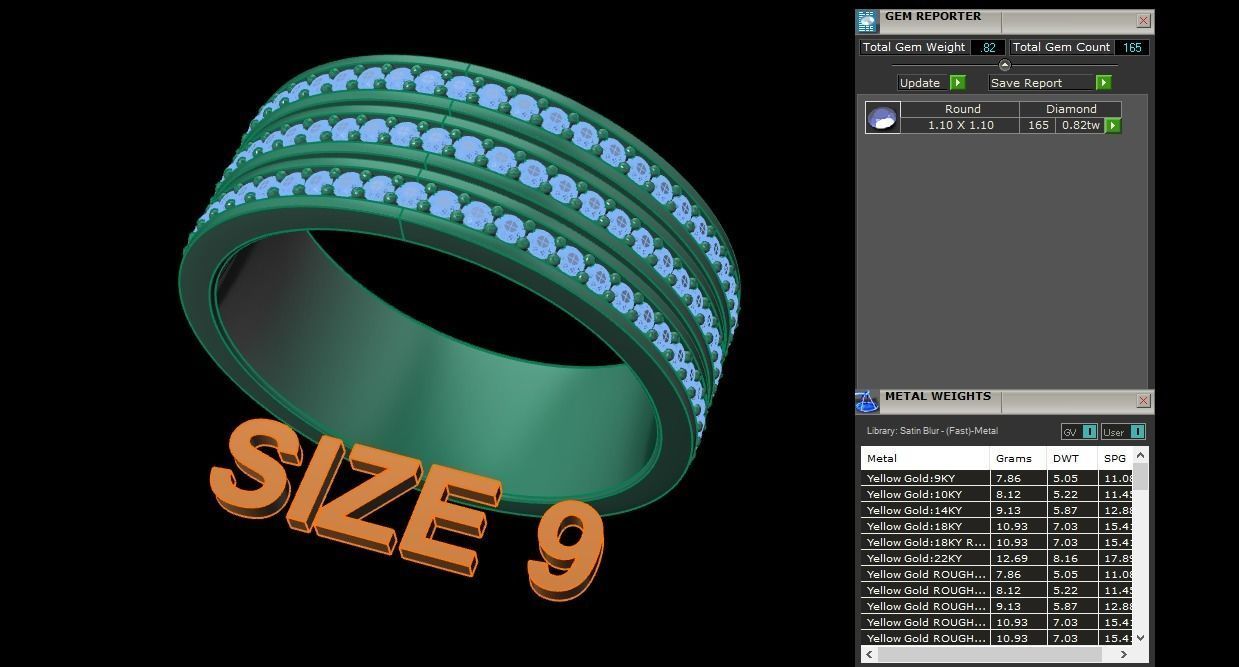This screenshot has width=1239, height=667.
Task: Click the Metal Weights scale icon
Action: click(x=866, y=401)
